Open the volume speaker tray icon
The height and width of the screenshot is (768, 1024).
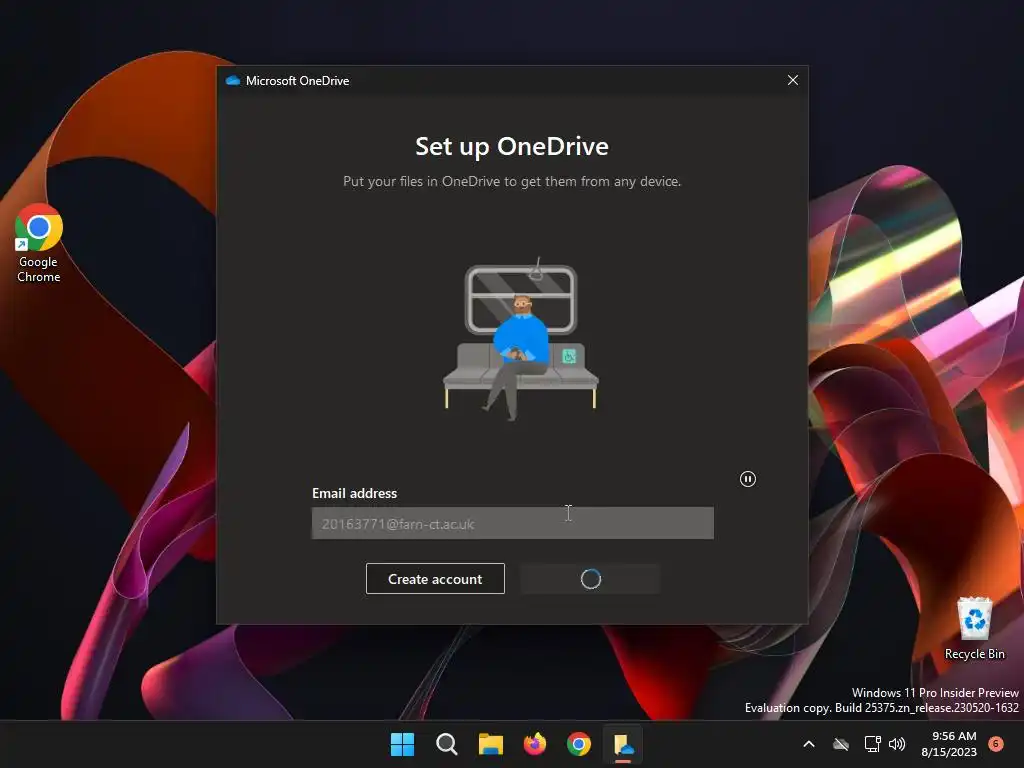click(897, 744)
